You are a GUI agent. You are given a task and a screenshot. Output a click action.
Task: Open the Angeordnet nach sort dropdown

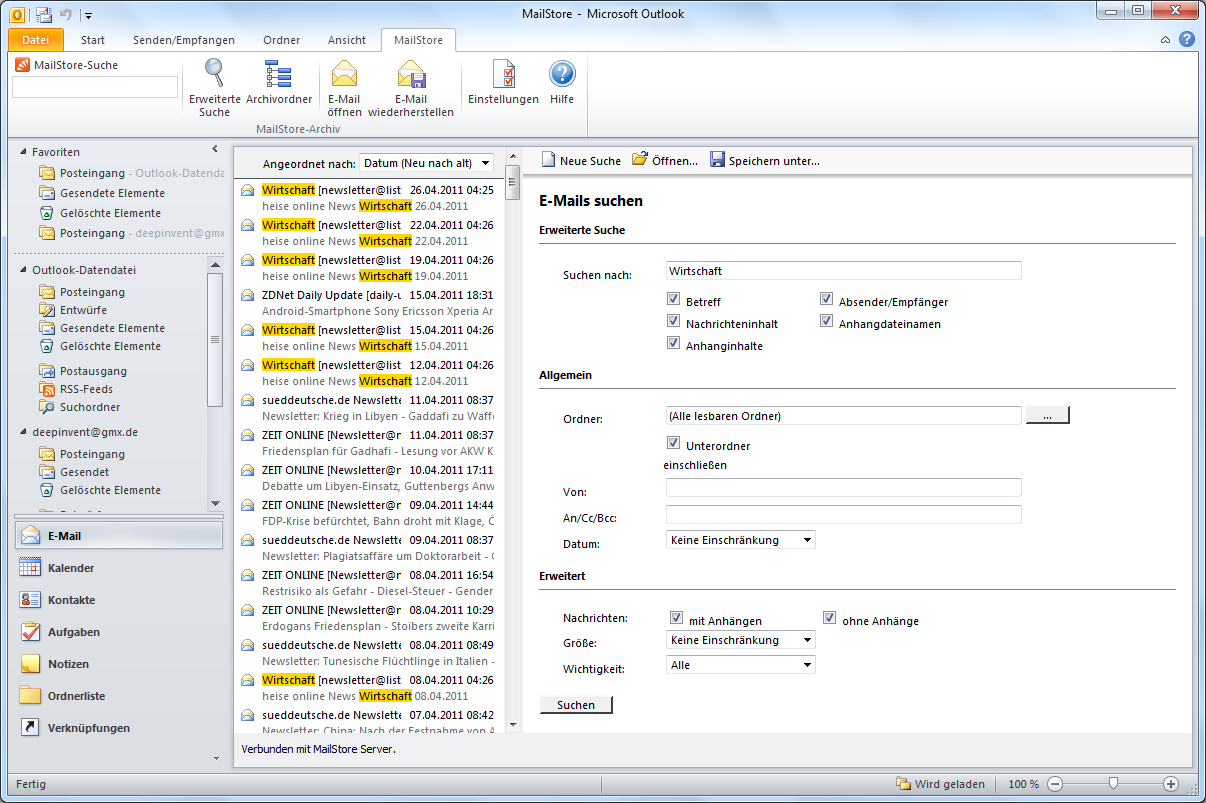[x=426, y=163]
